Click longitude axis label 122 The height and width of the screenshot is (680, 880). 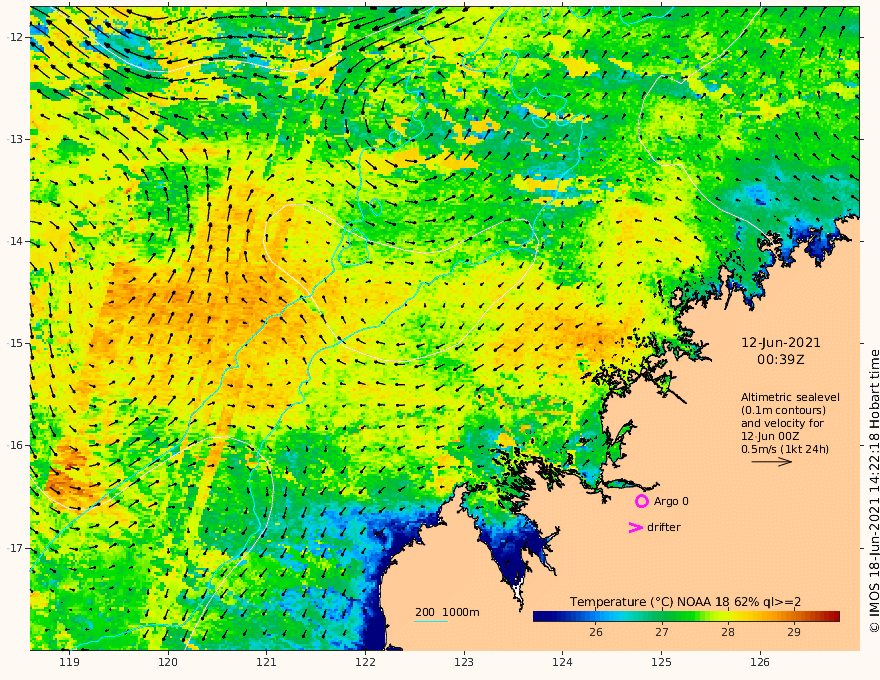(365, 662)
